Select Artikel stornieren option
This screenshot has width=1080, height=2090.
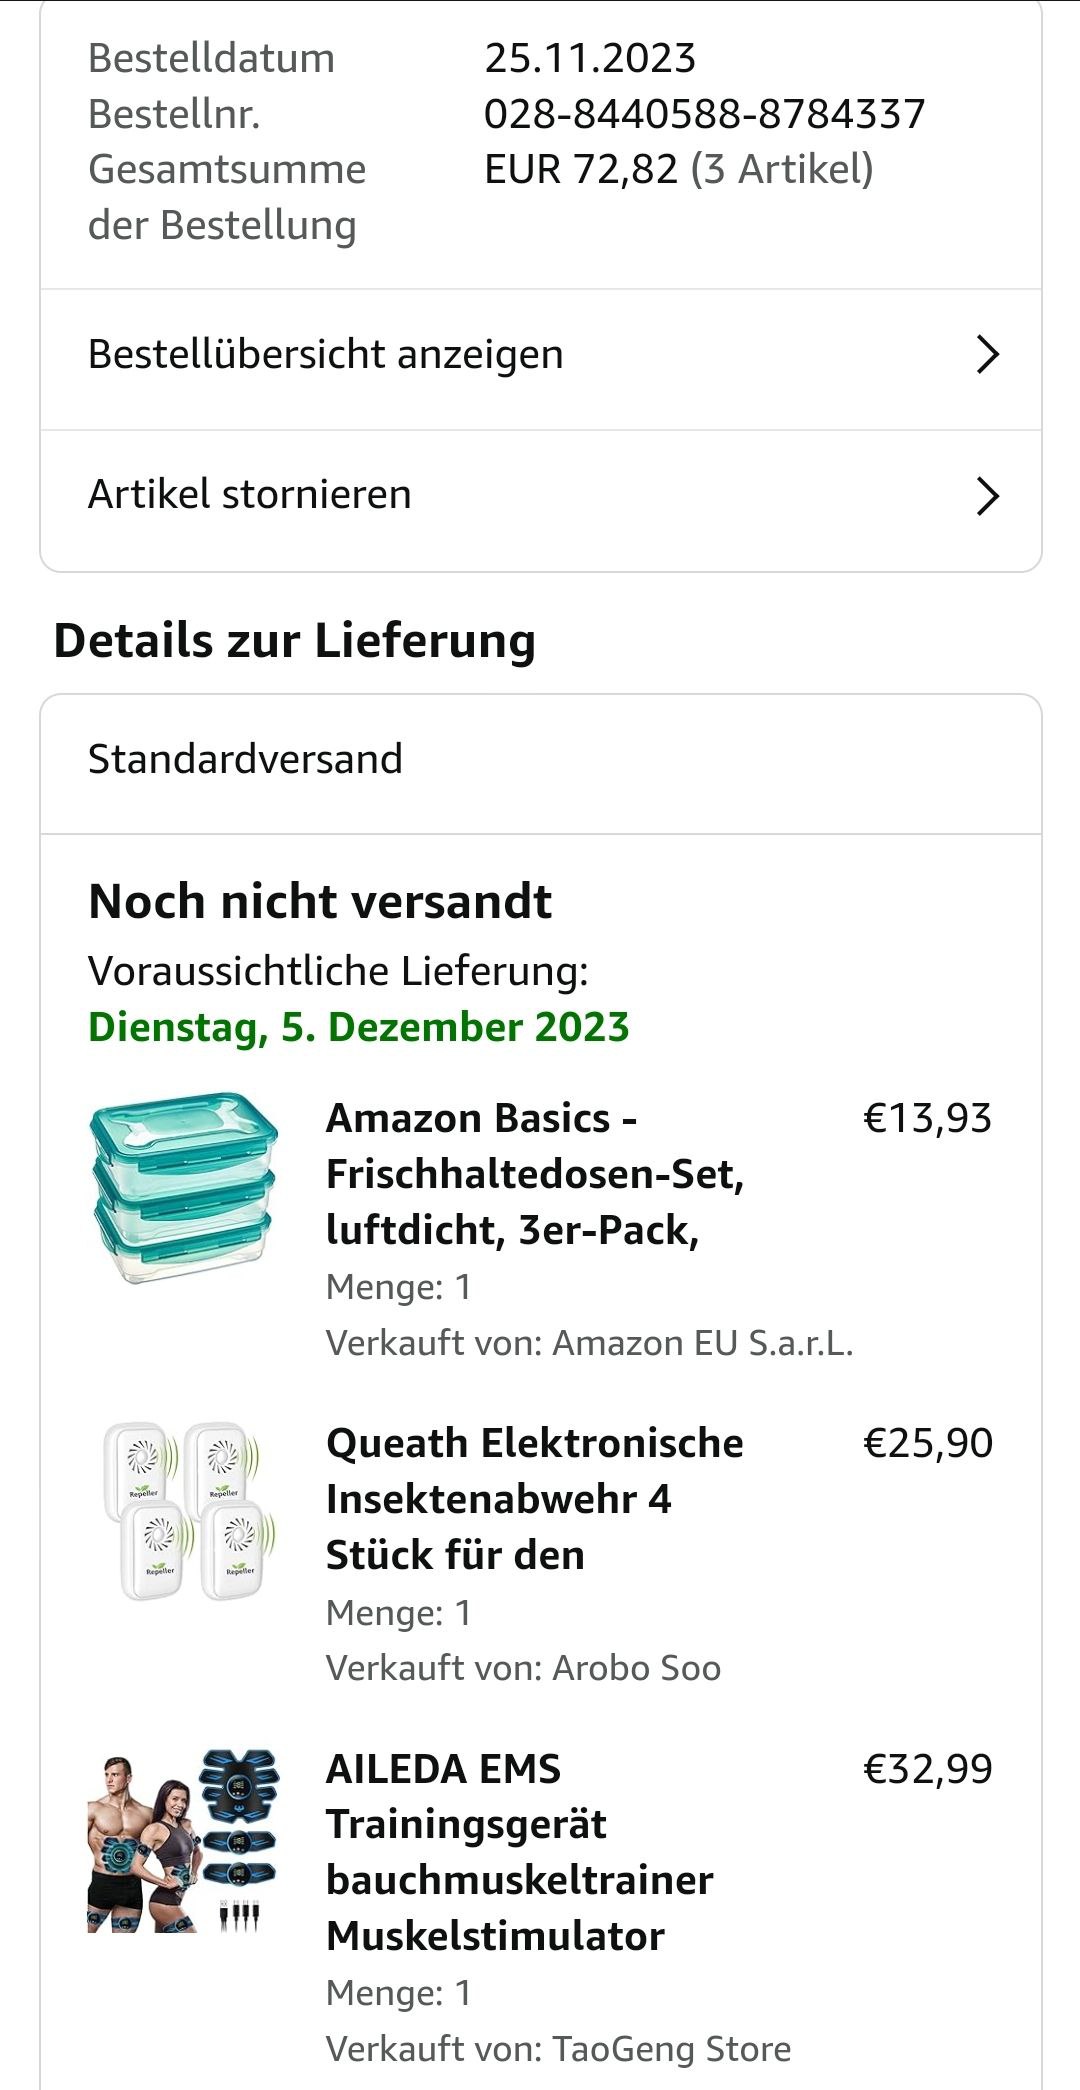click(x=250, y=495)
